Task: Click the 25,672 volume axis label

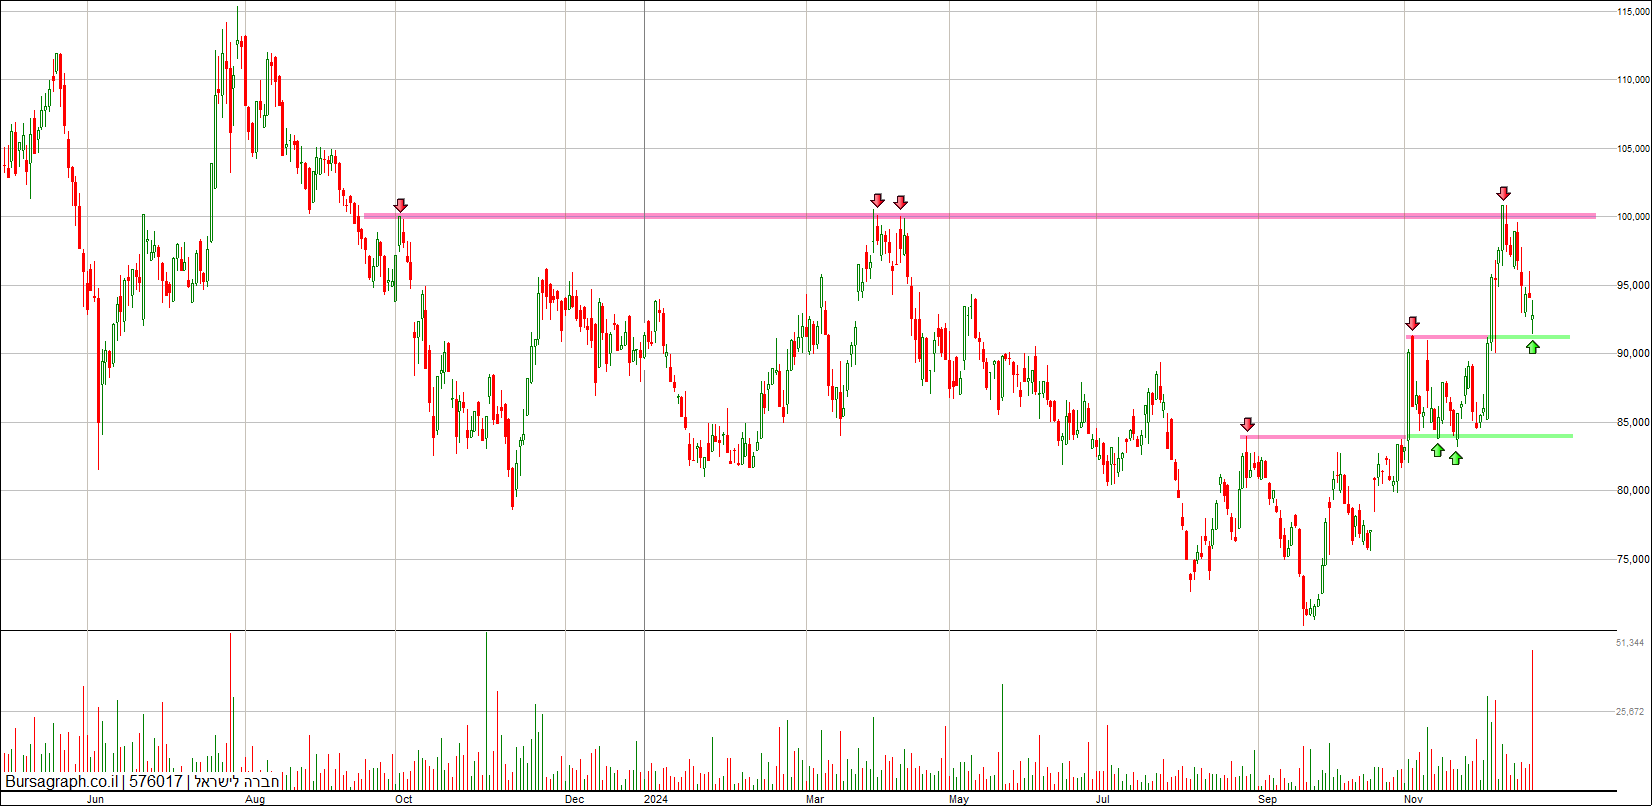Action: 1630,712
